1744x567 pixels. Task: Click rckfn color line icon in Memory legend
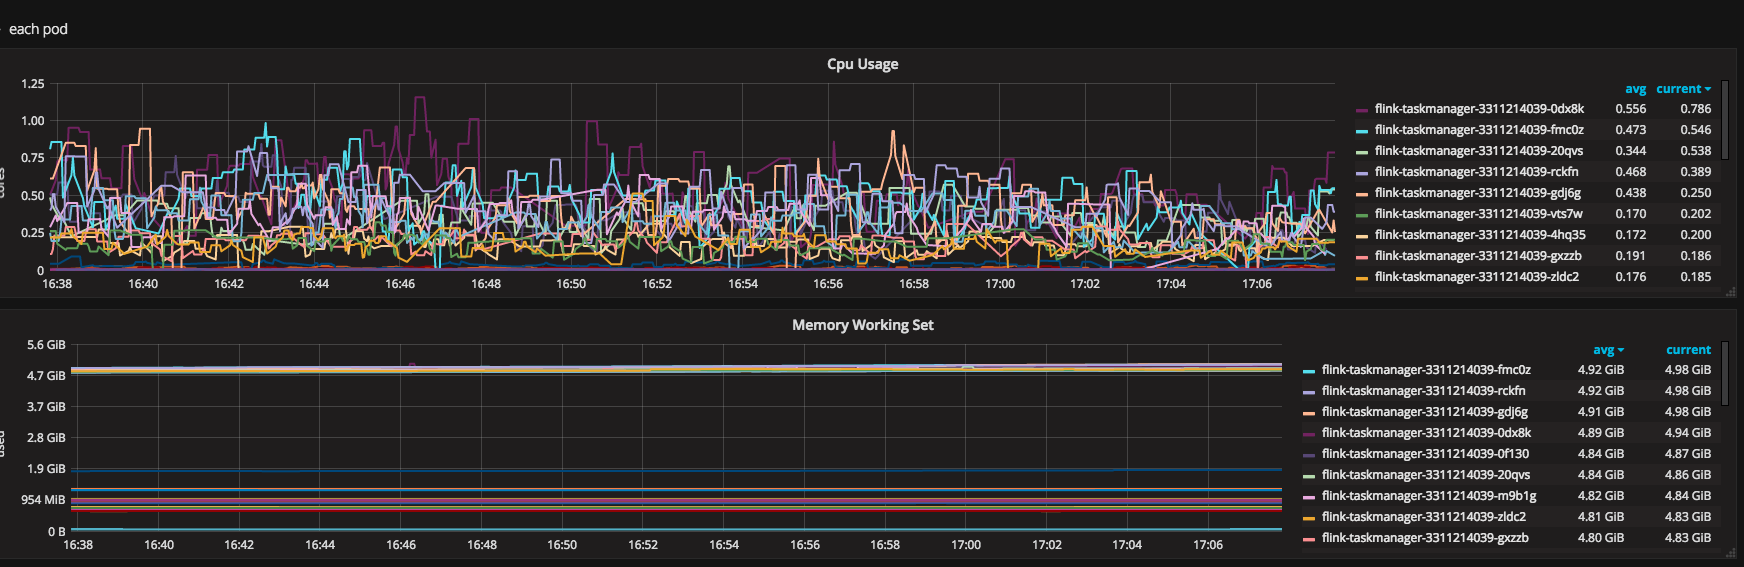pyautogui.click(x=1309, y=392)
